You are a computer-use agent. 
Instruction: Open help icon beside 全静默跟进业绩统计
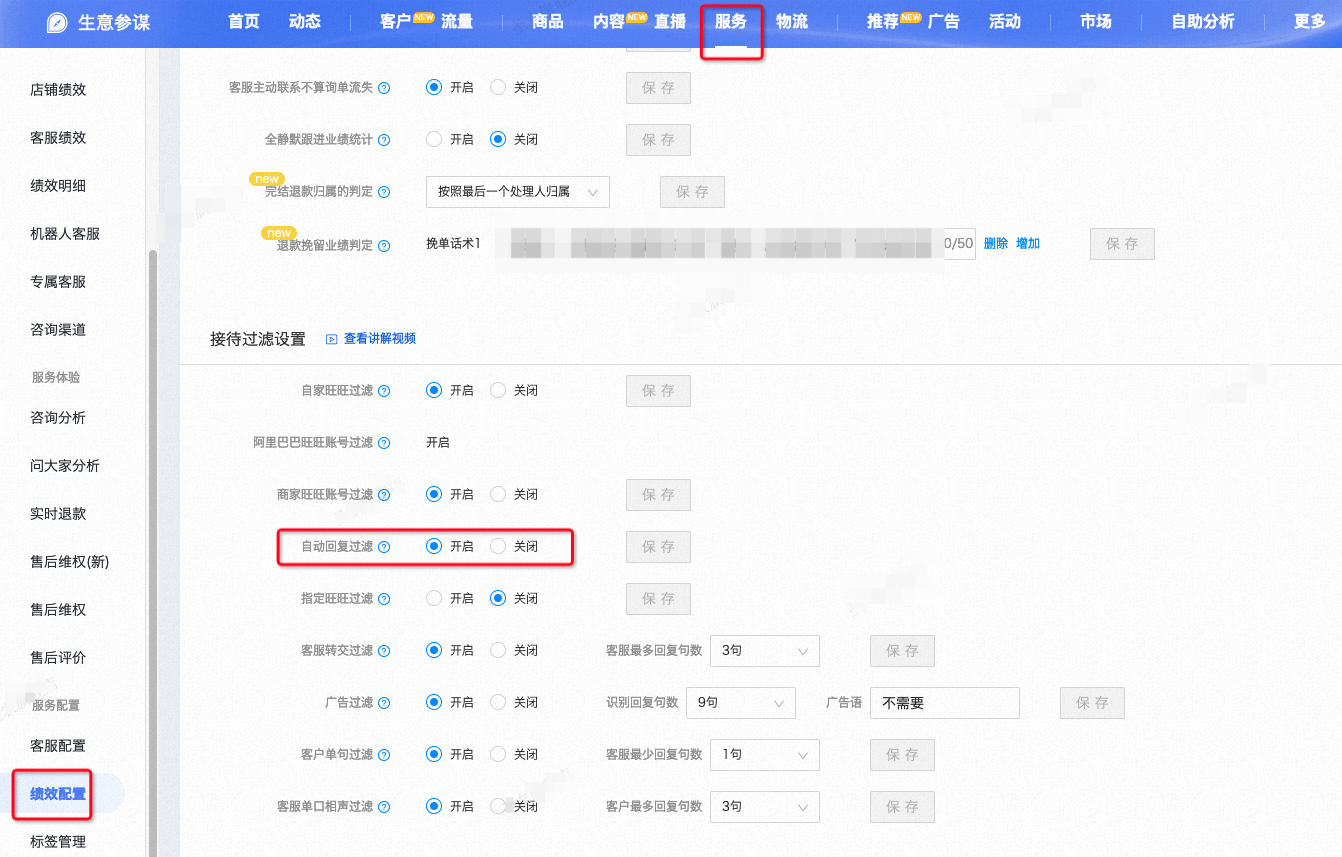[384, 140]
